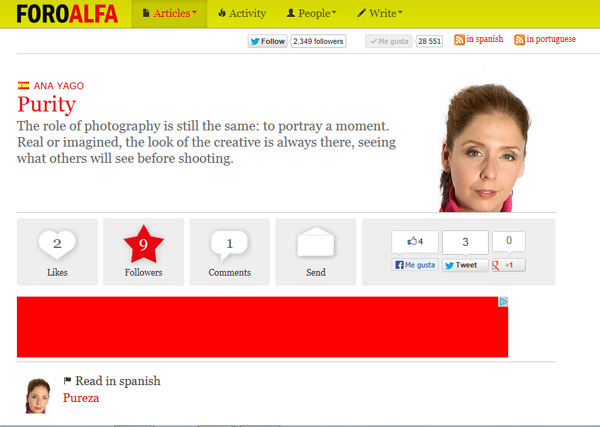
Task: Click the RSS icon for Spanish feed
Action: 459,40
